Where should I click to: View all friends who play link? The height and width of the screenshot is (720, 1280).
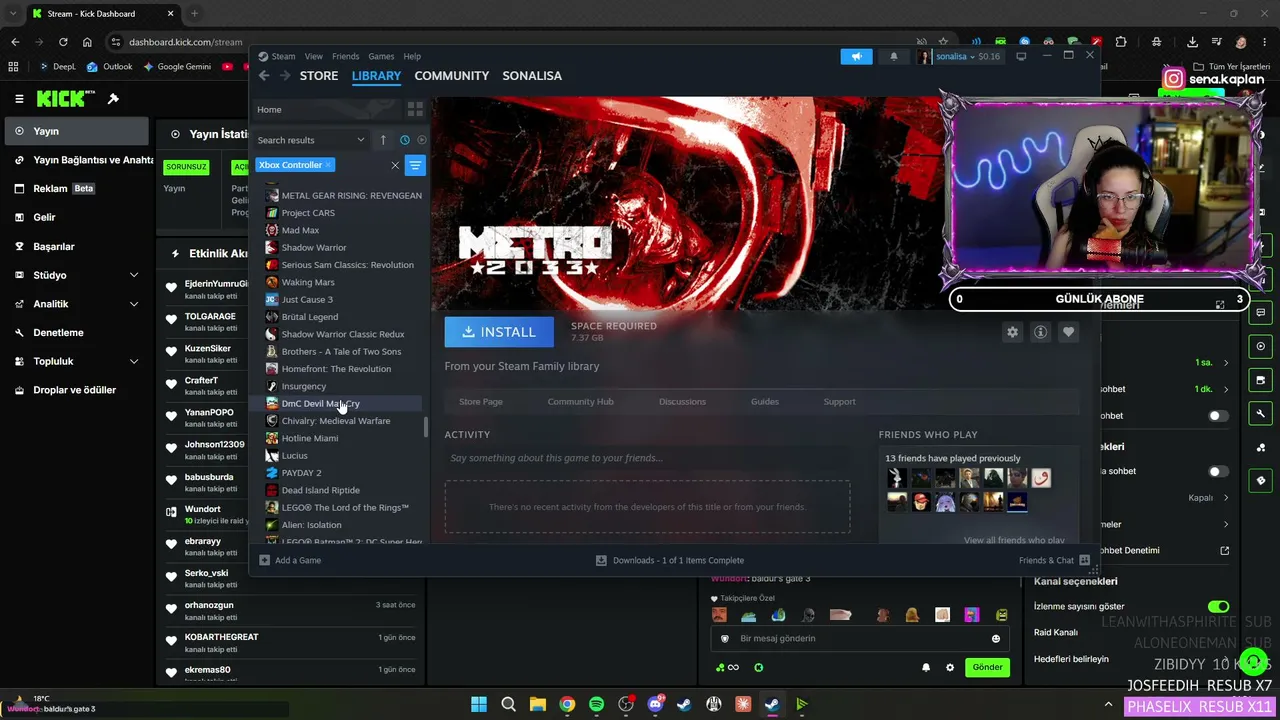pos(1014,540)
